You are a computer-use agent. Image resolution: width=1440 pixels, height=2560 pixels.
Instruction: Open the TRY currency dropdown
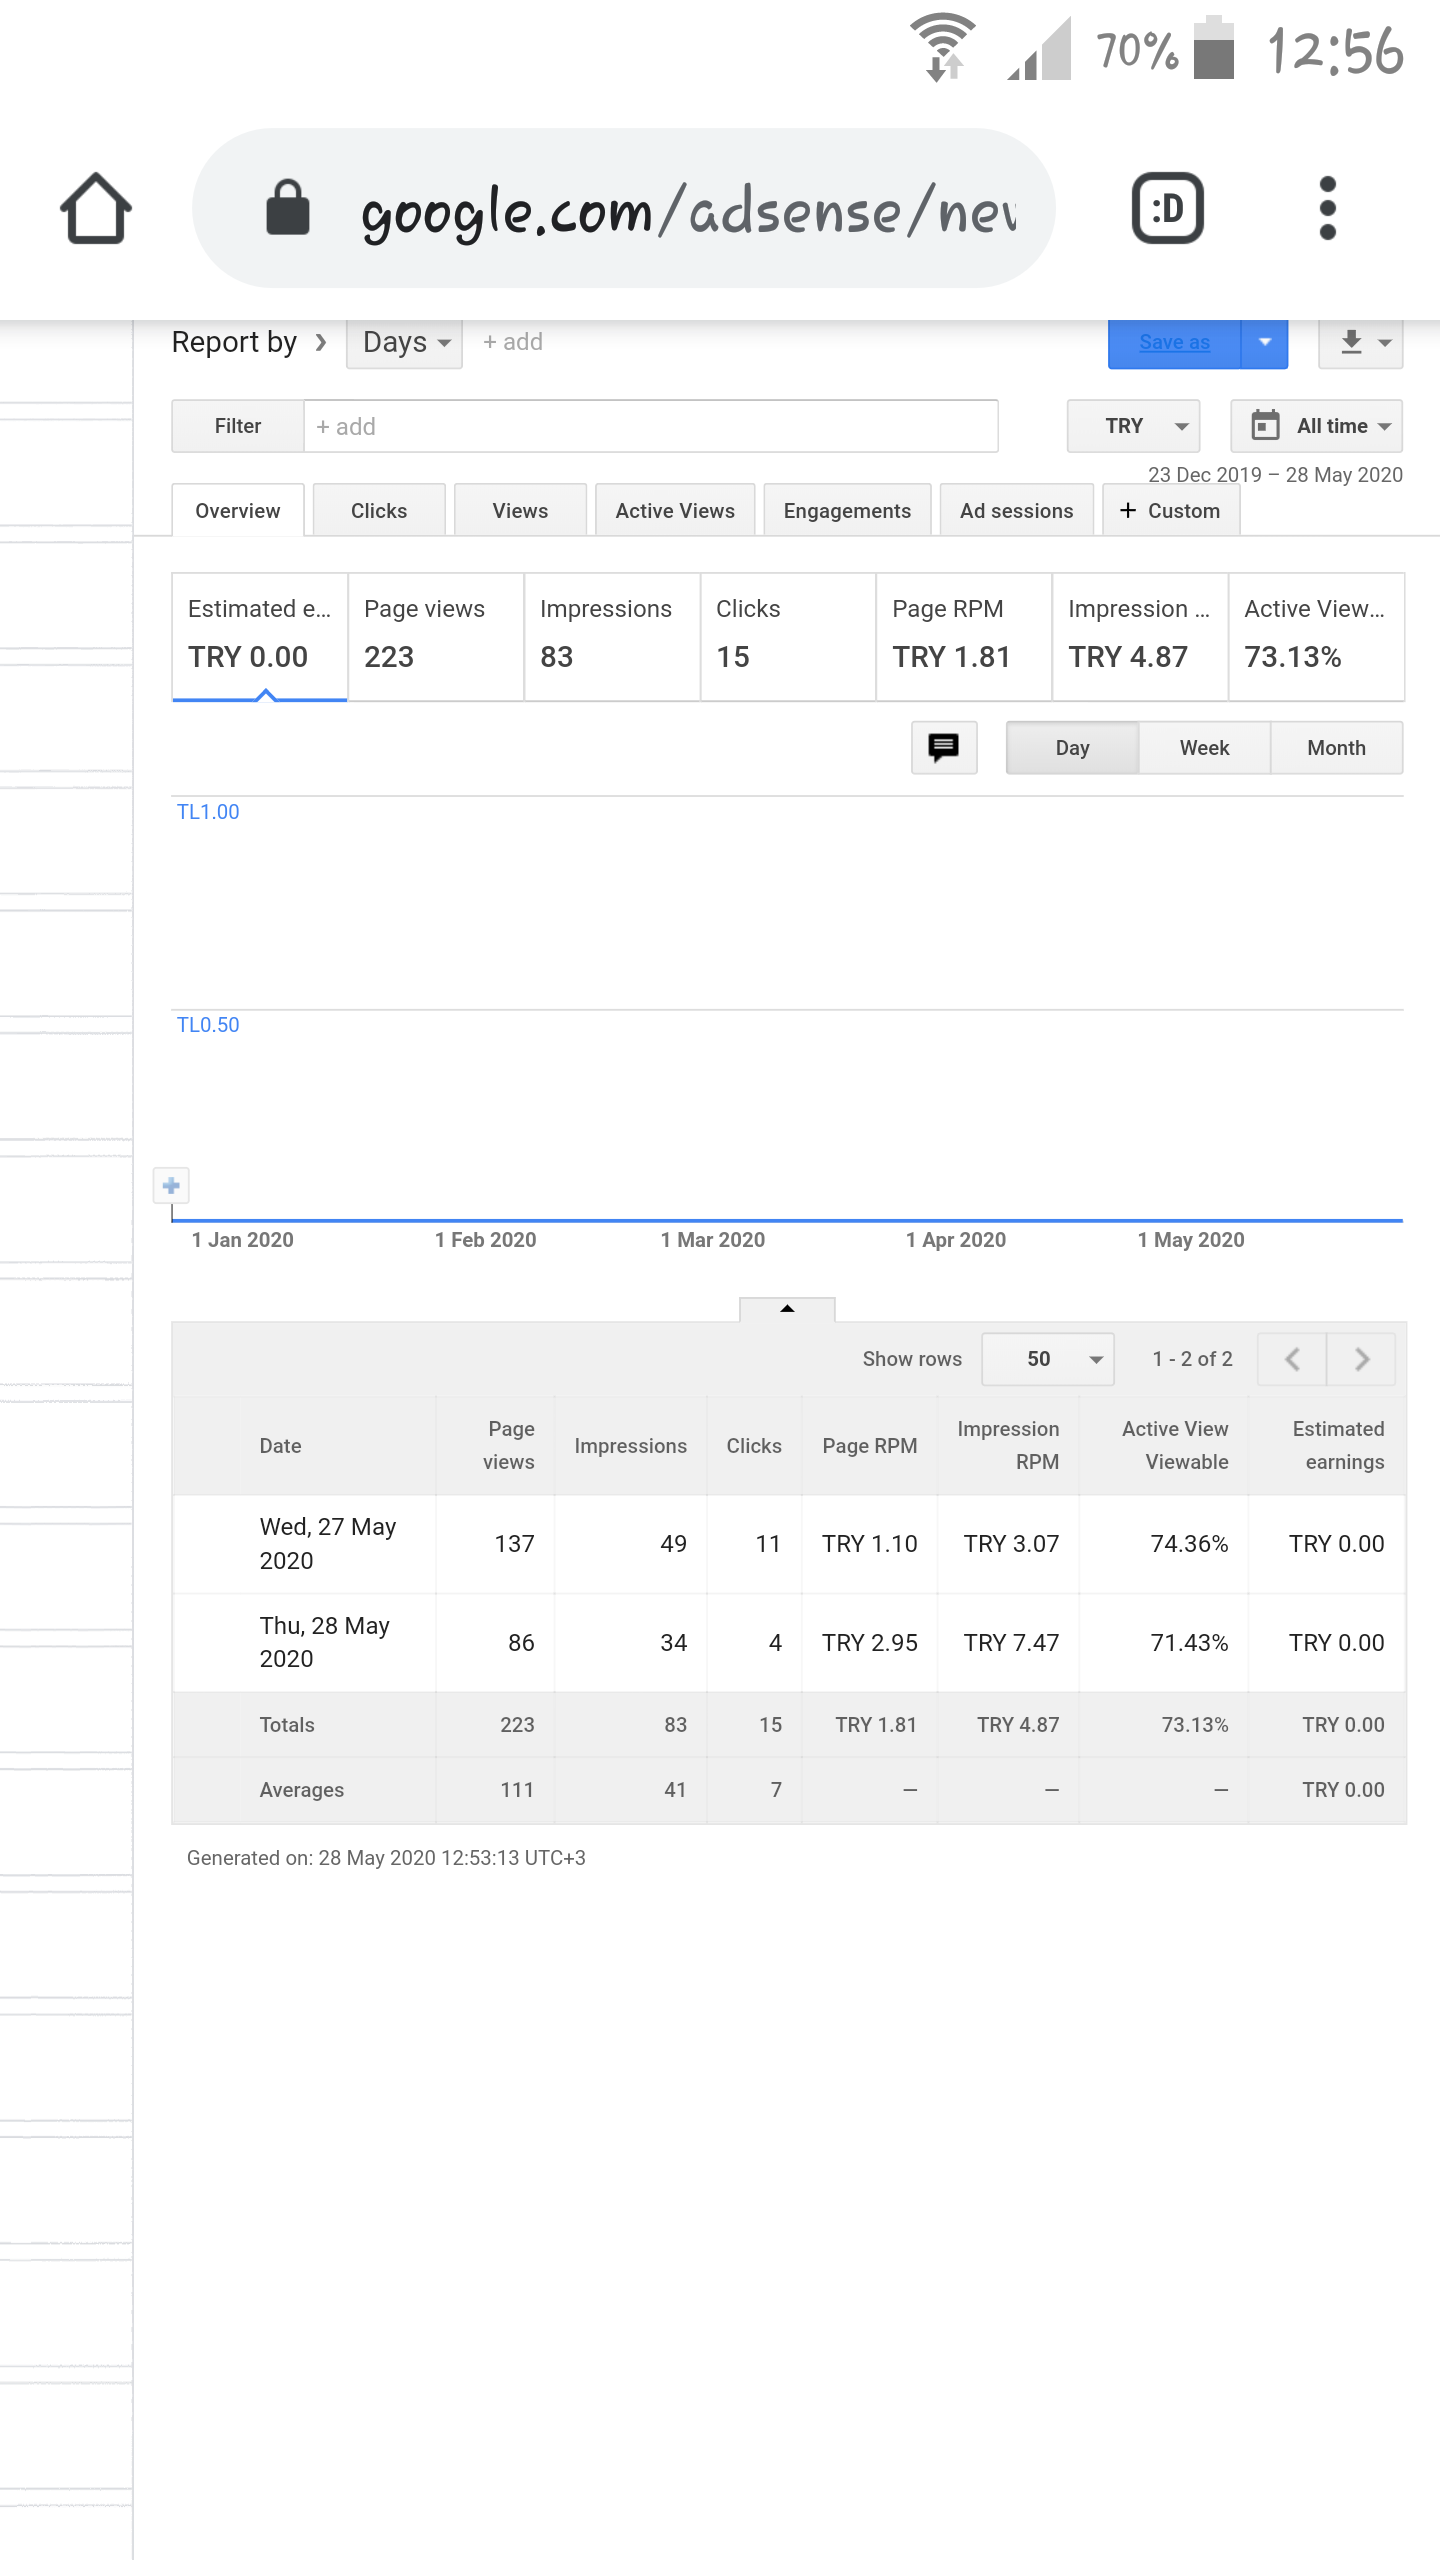tap(1133, 426)
